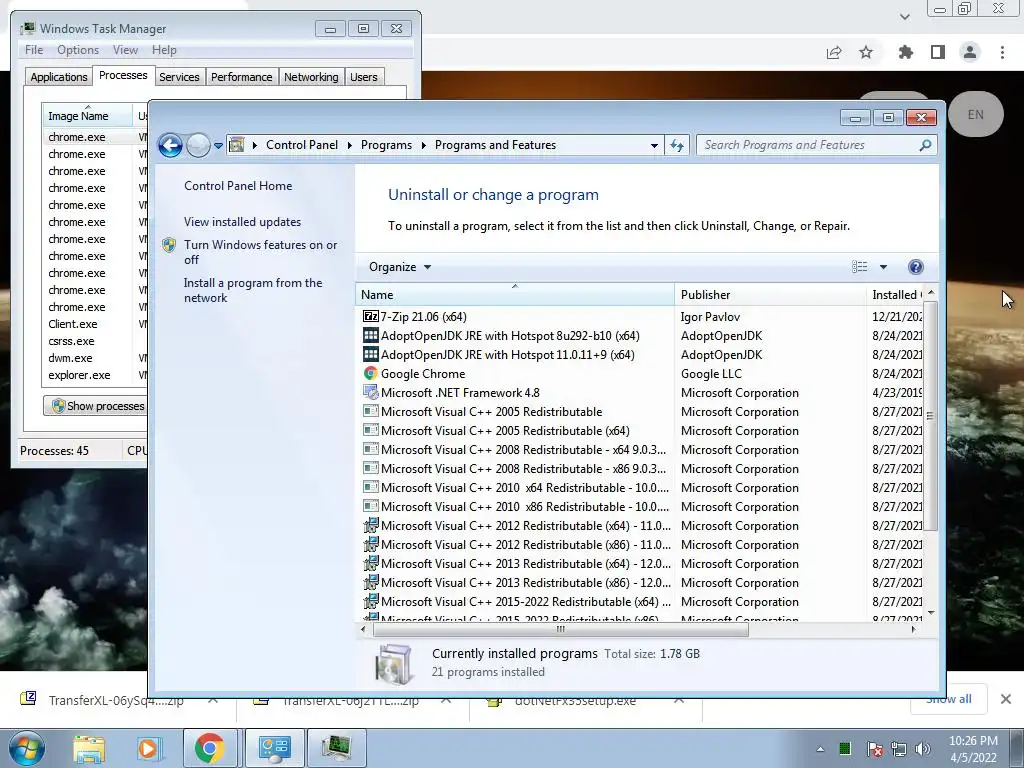1024x768 pixels.
Task: Switch to Services tab in Task Manager
Action: point(179,76)
